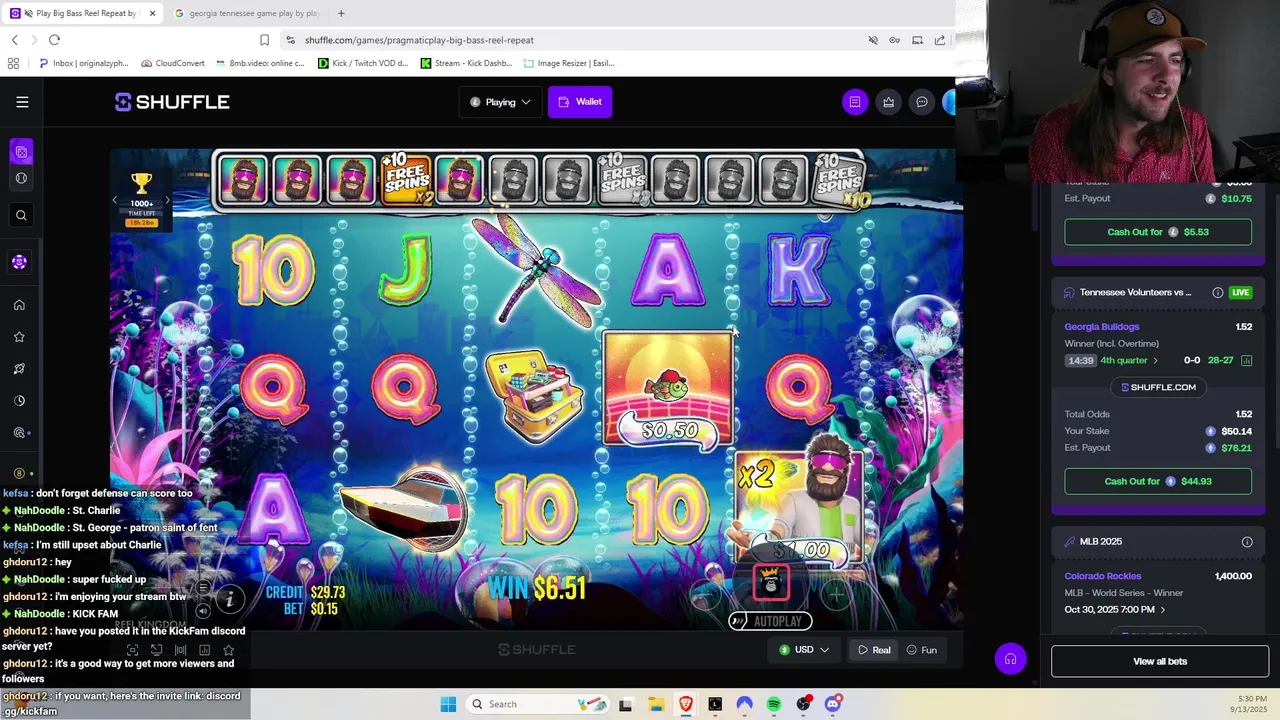Decrease the bet with minus button
1280x720 pixels.
pos(705,594)
